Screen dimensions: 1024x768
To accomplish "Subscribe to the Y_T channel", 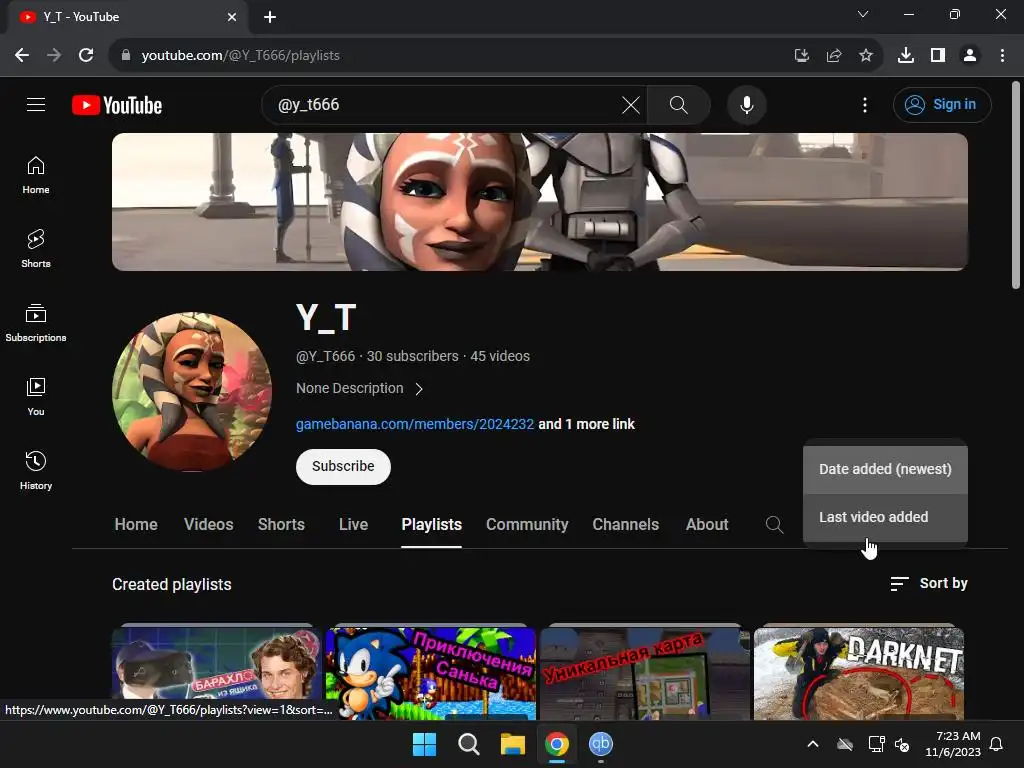I will tap(343, 466).
